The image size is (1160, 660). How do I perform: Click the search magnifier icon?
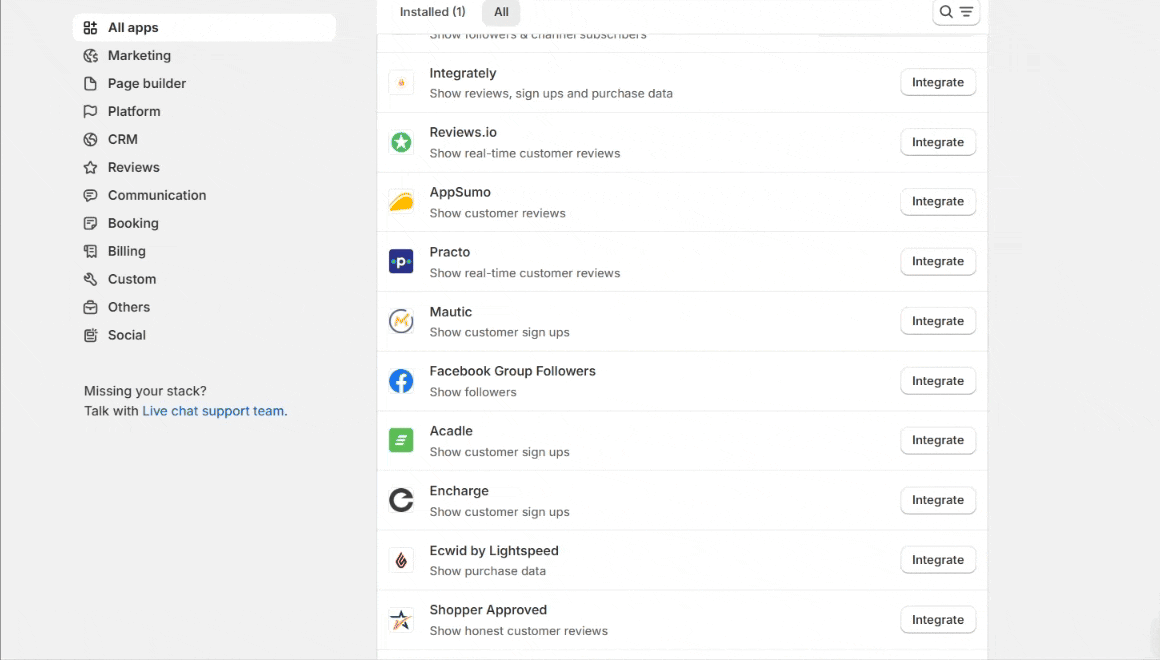tap(946, 12)
